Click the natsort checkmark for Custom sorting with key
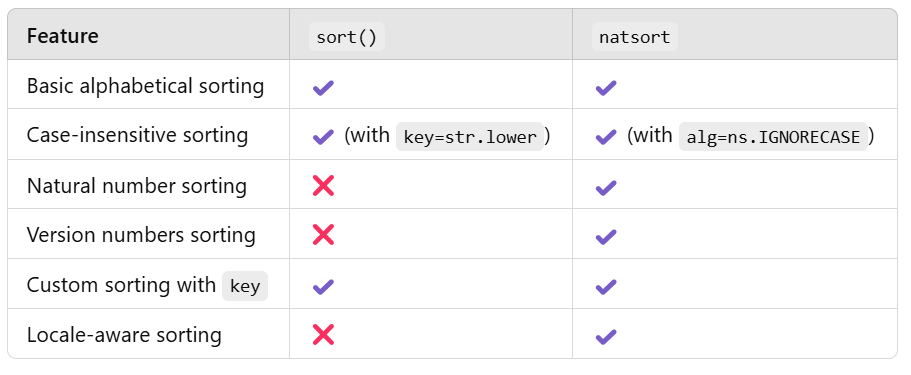Viewport: 911px width, 375px height. [605, 286]
